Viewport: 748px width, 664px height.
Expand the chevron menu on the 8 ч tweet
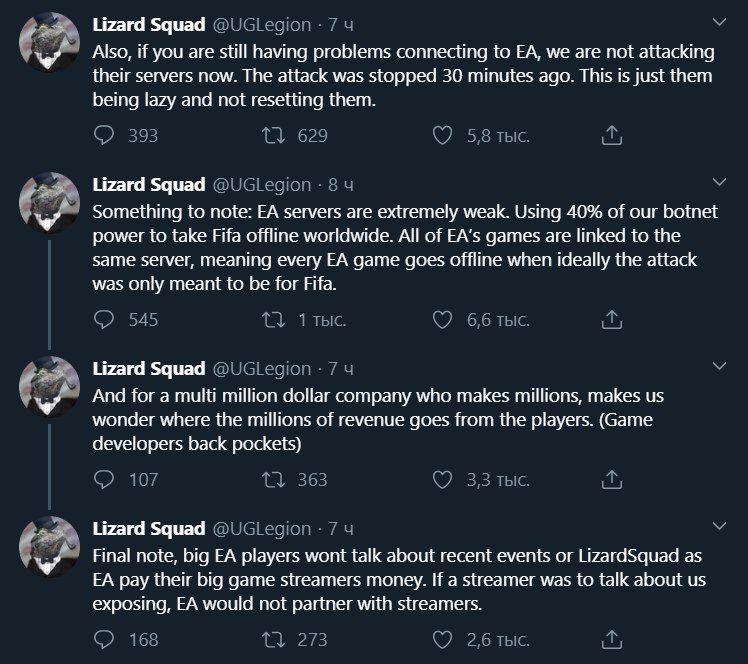719,182
